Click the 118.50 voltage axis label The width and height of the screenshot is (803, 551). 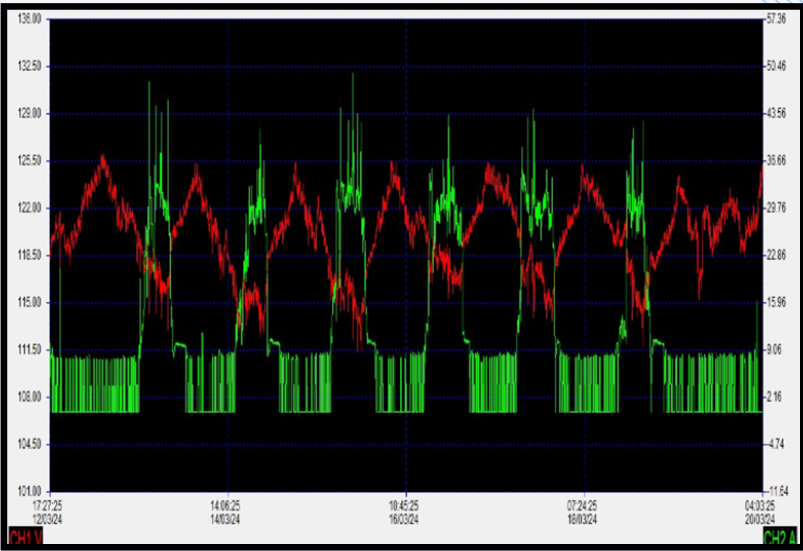pos(31,255)
